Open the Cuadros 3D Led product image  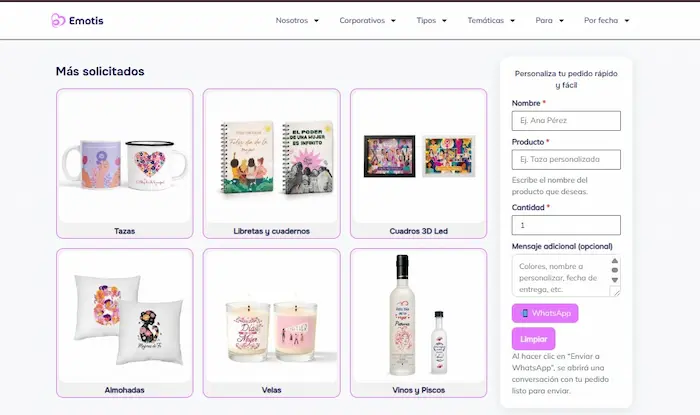(419, 156)
